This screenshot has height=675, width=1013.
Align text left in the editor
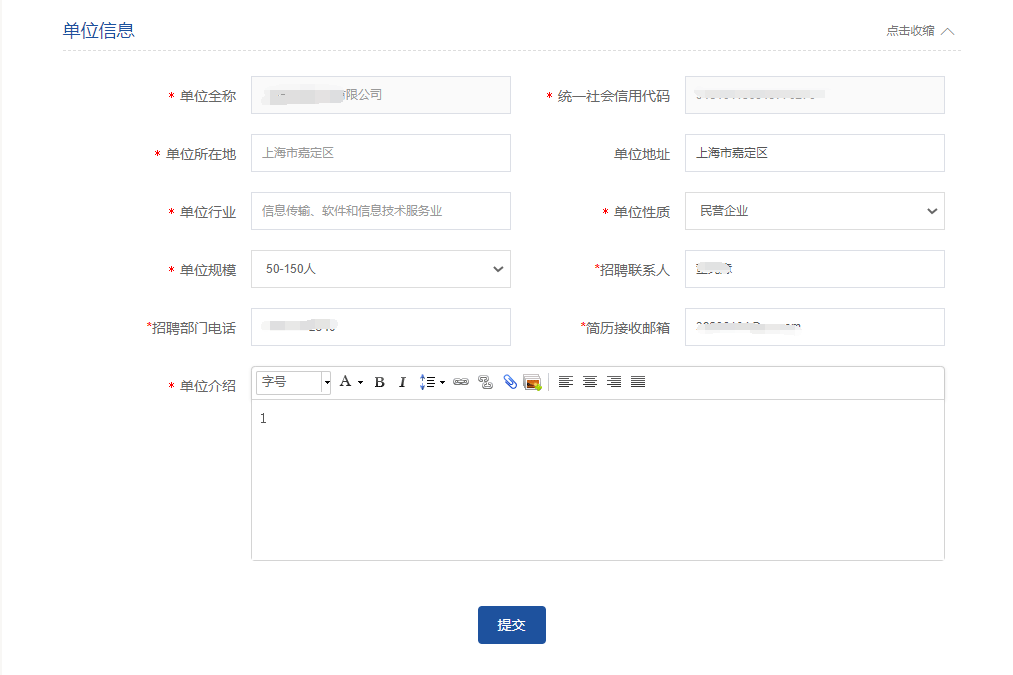pyautogui.click(x=566, y=382)
